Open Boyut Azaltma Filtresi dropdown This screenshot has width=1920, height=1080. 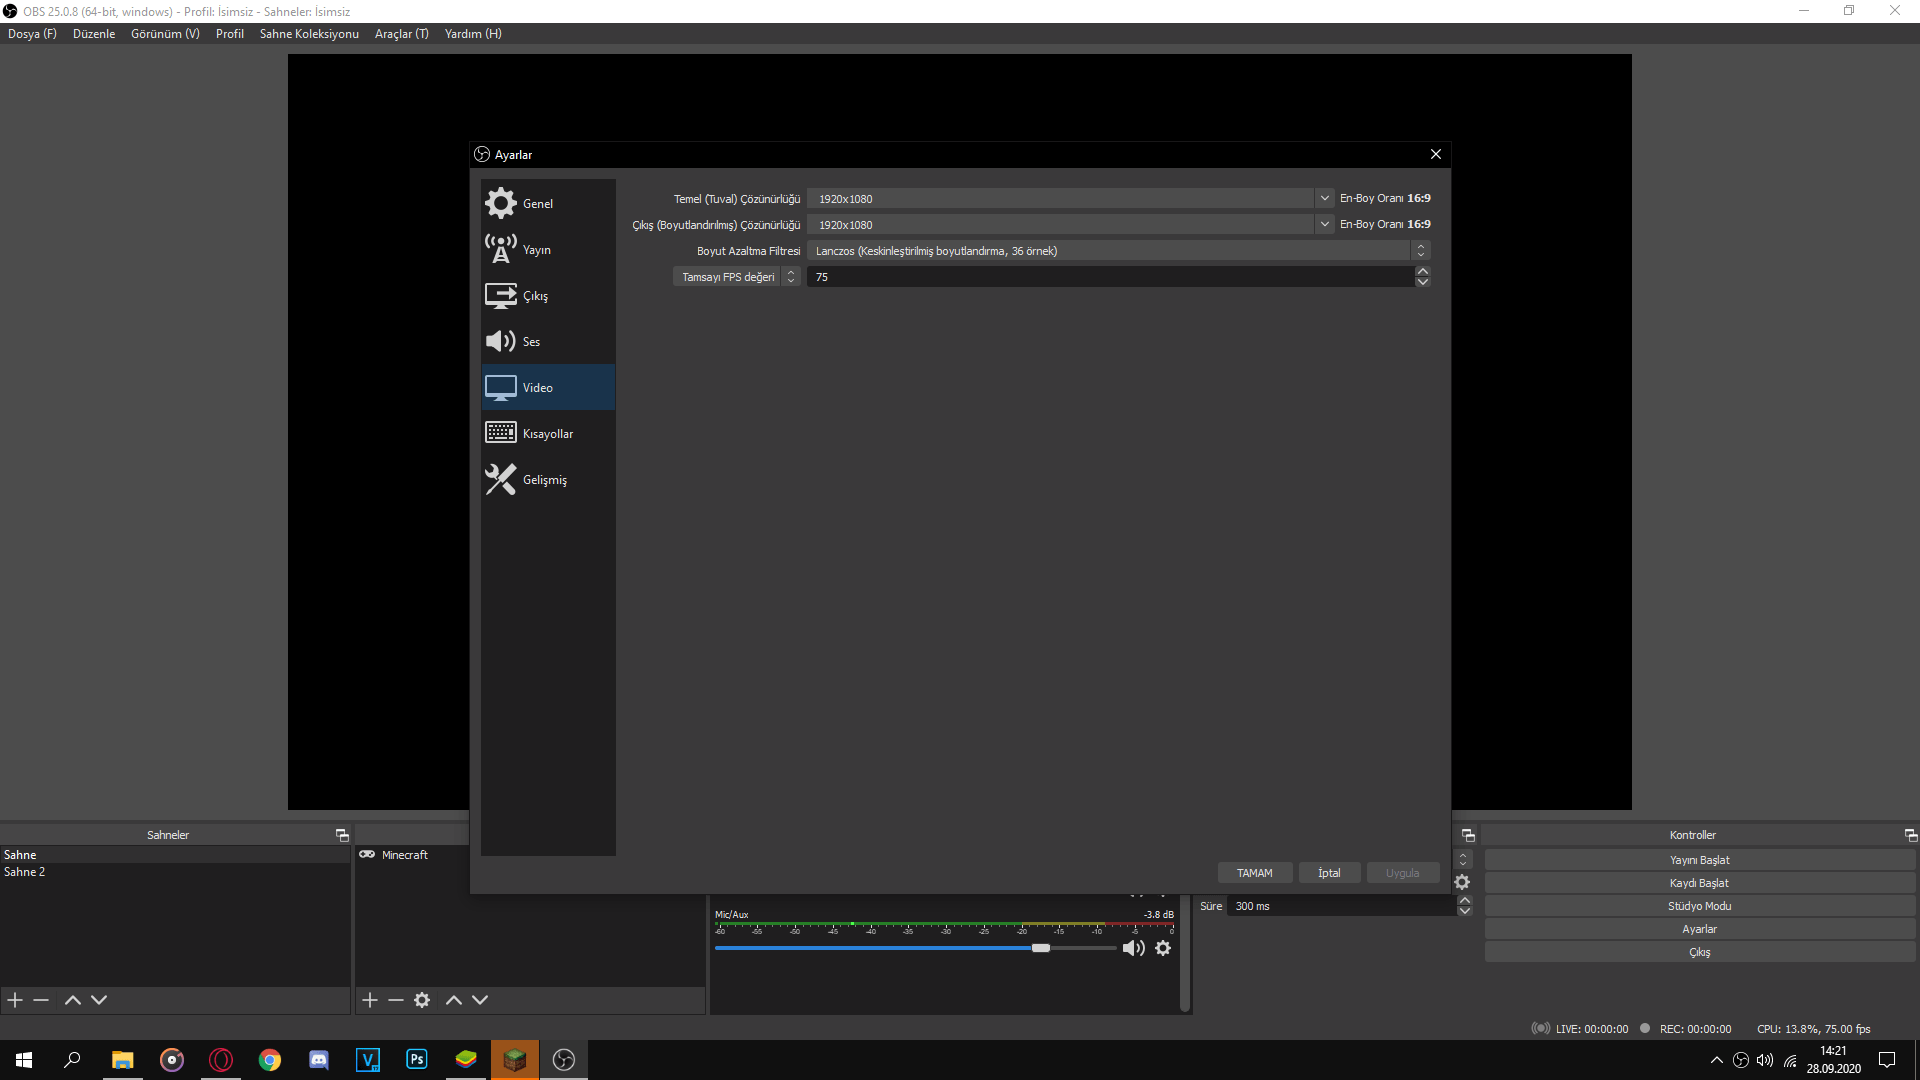coord(1420,251)
